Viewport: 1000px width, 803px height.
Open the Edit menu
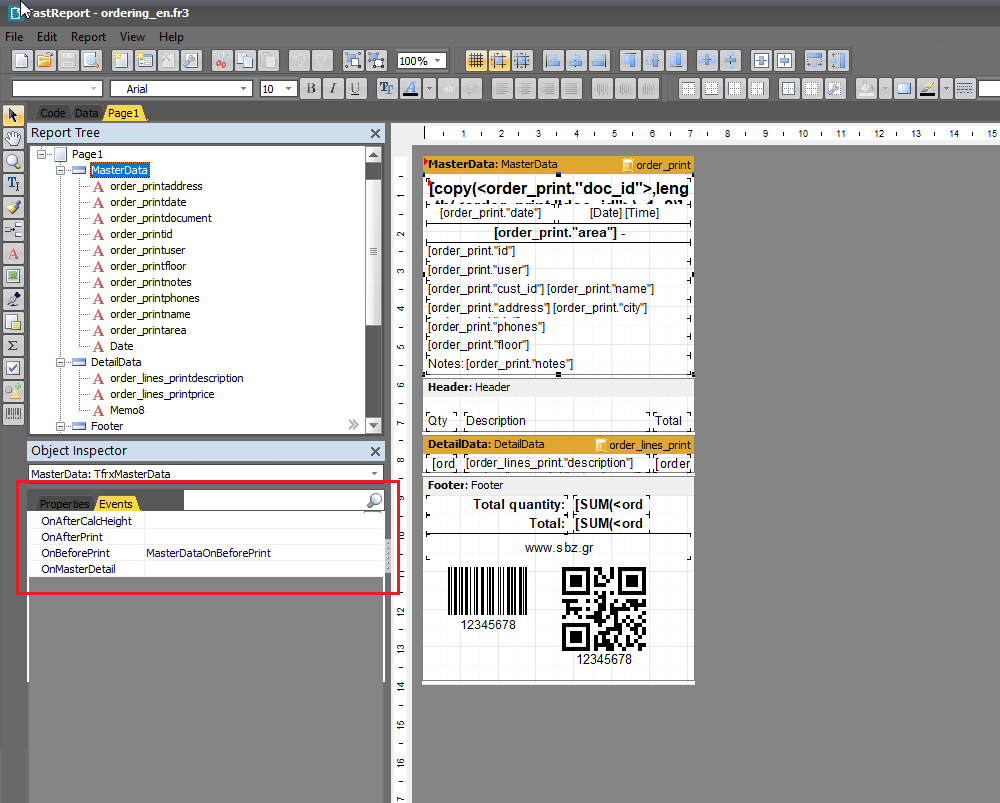pyautogui.click(x=47, y=37)
